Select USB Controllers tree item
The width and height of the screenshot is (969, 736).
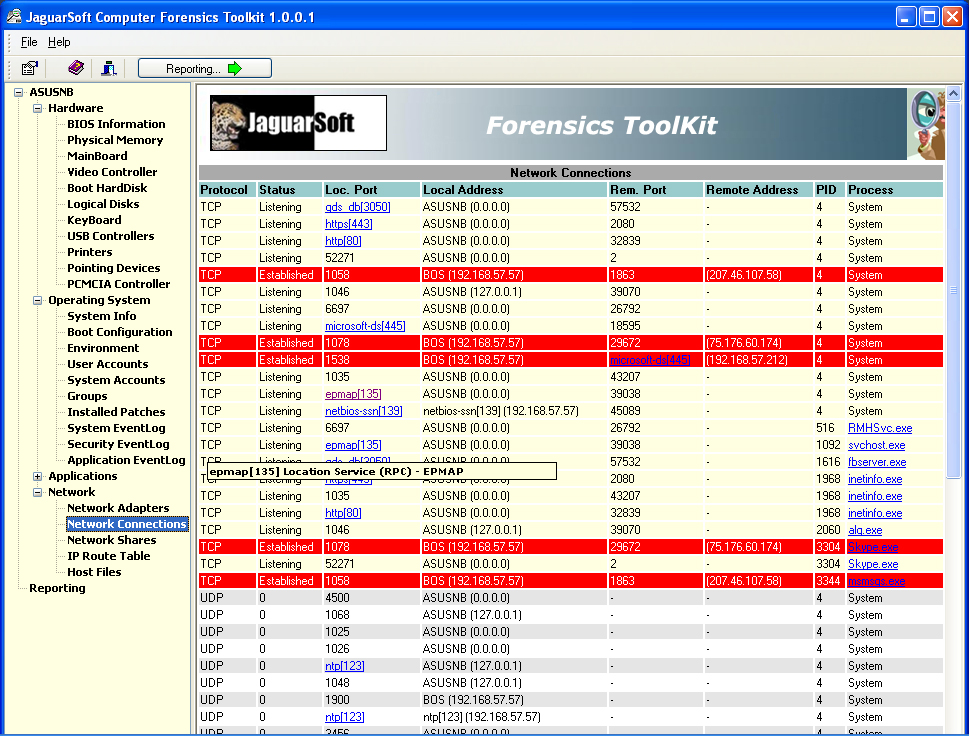(x=111, y=236)
